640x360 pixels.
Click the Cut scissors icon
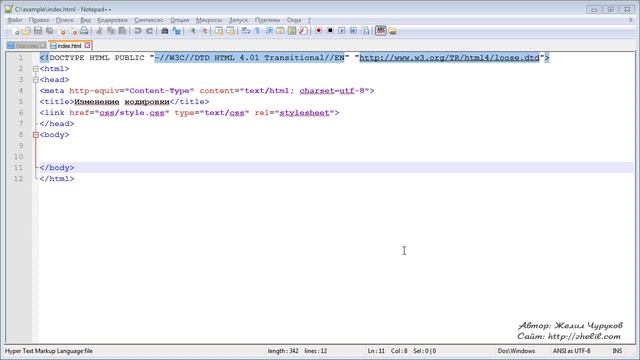tap(99, 31)
